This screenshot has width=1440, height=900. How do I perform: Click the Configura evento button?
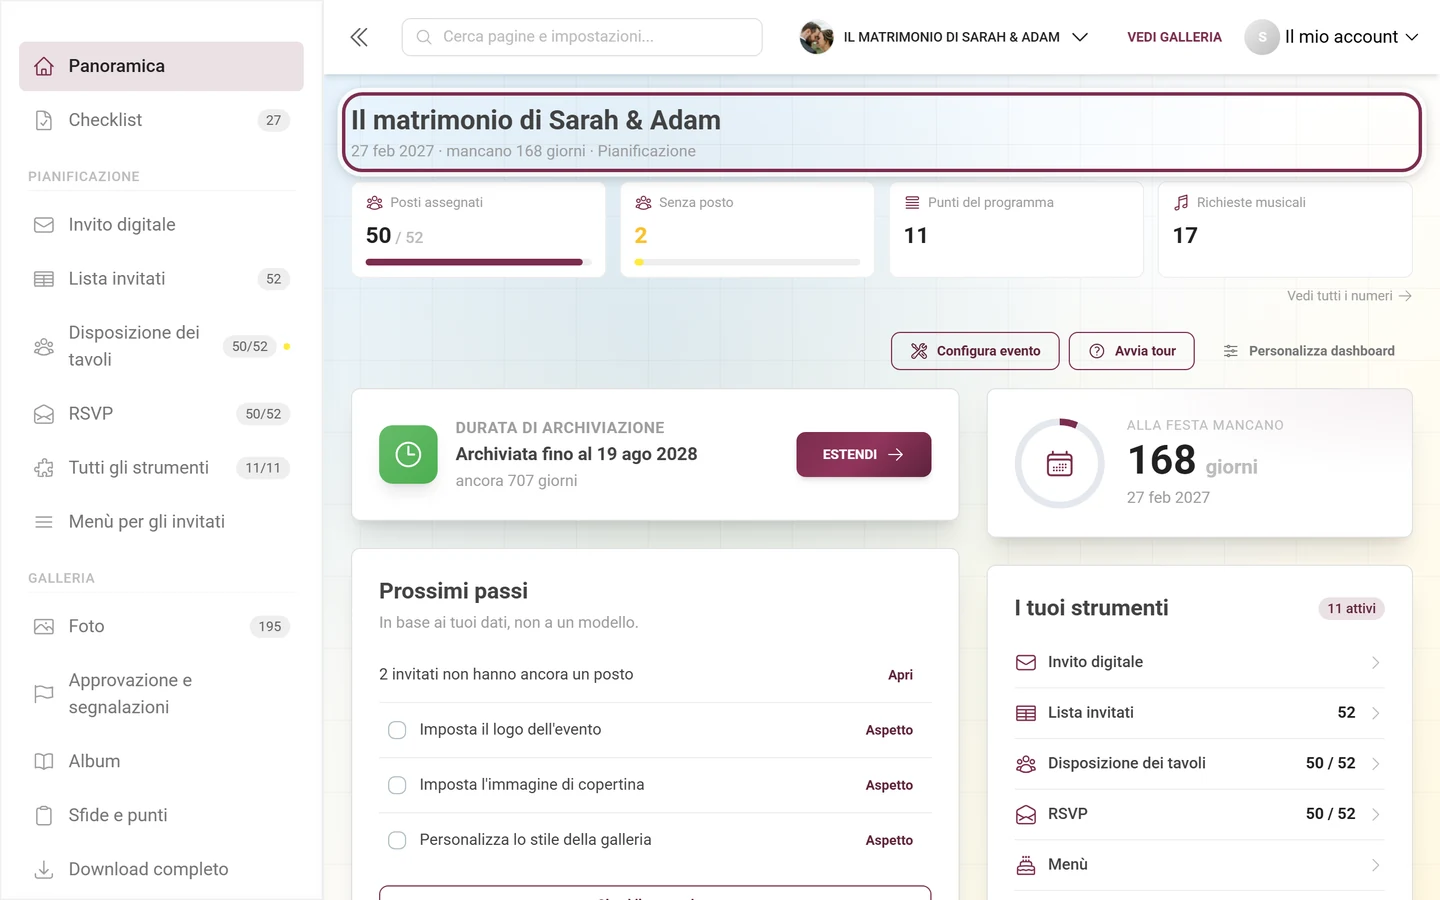pos(975,351)
